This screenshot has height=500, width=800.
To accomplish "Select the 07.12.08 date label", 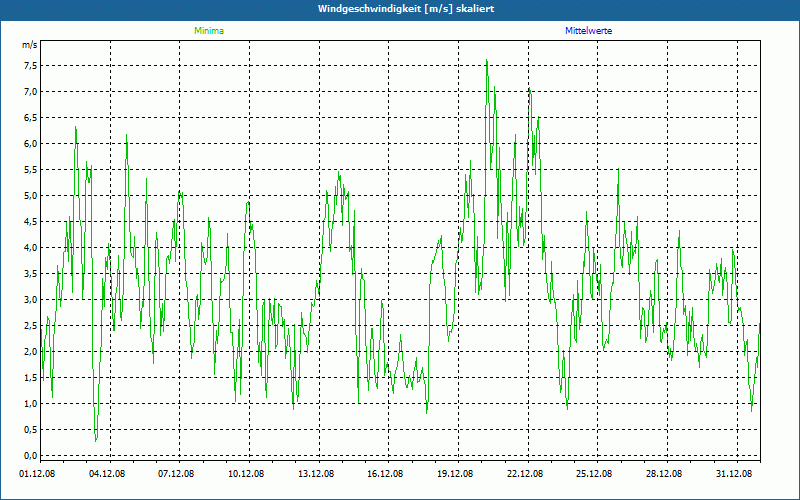I will click(x=176, y=475).
